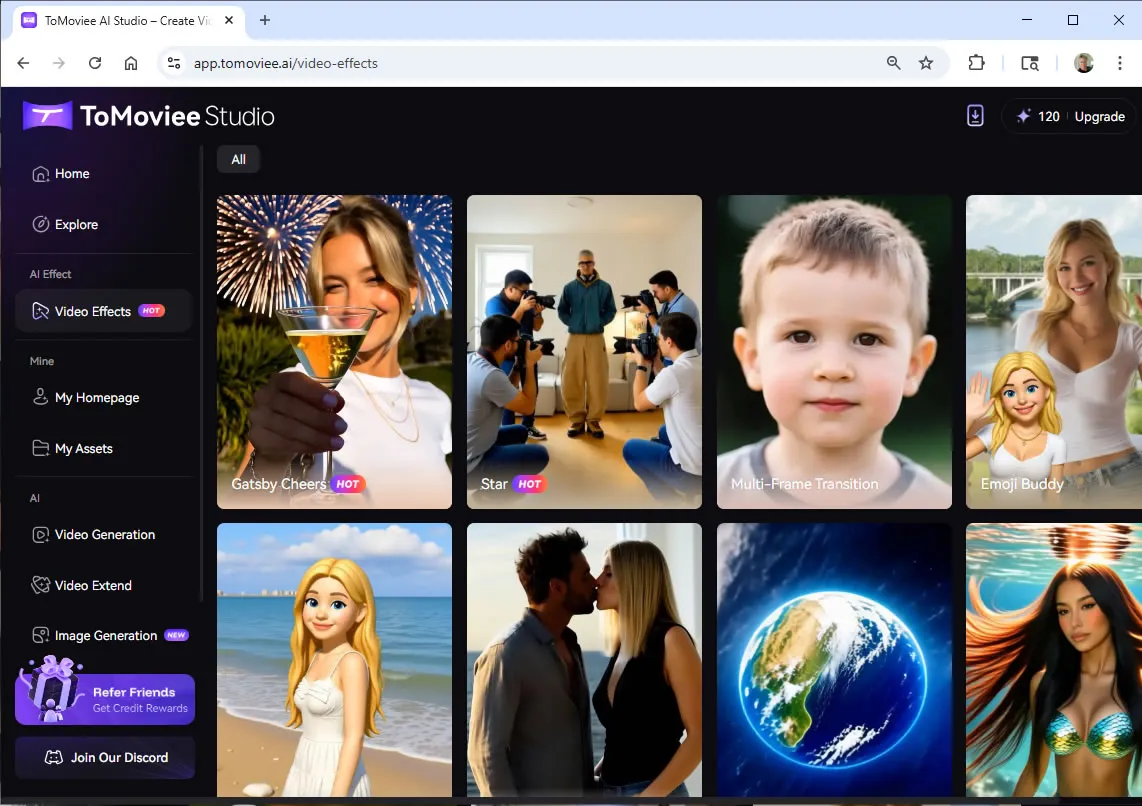Open a new browser tab
This screenshot has height=806, width=1142.
point(264,20)
